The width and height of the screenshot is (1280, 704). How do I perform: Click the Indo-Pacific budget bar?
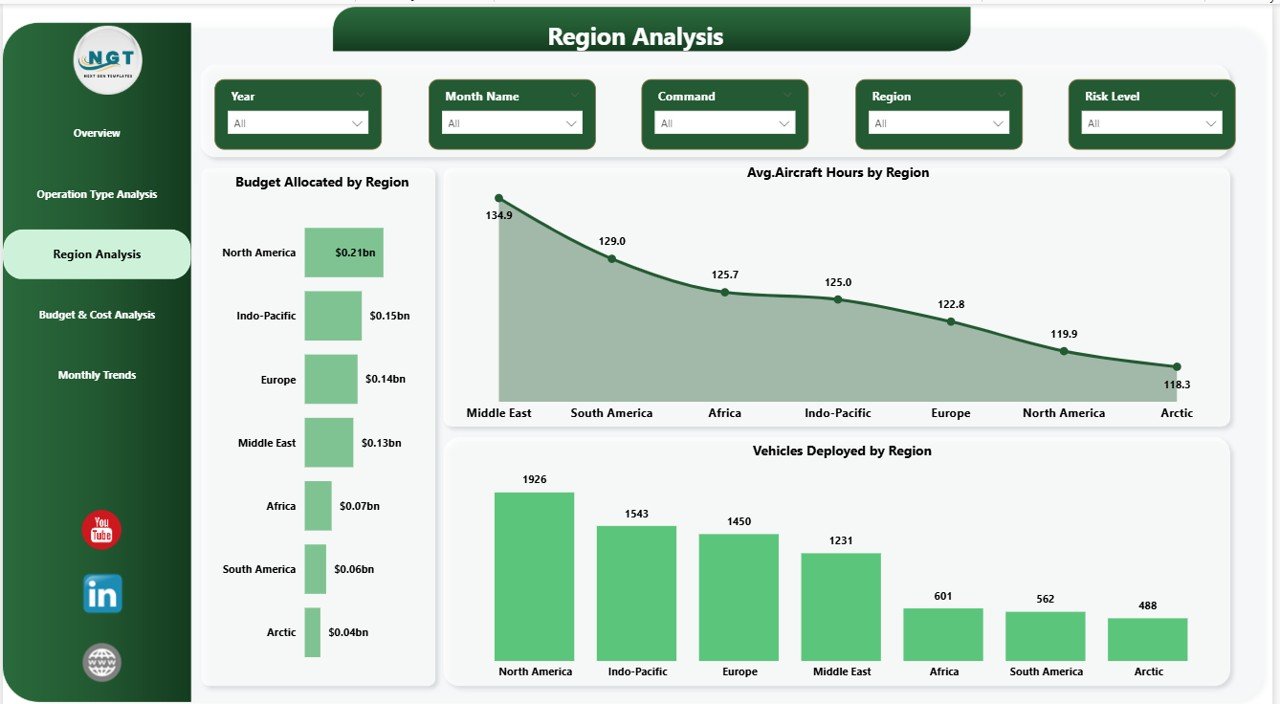[x=333, y=315]
